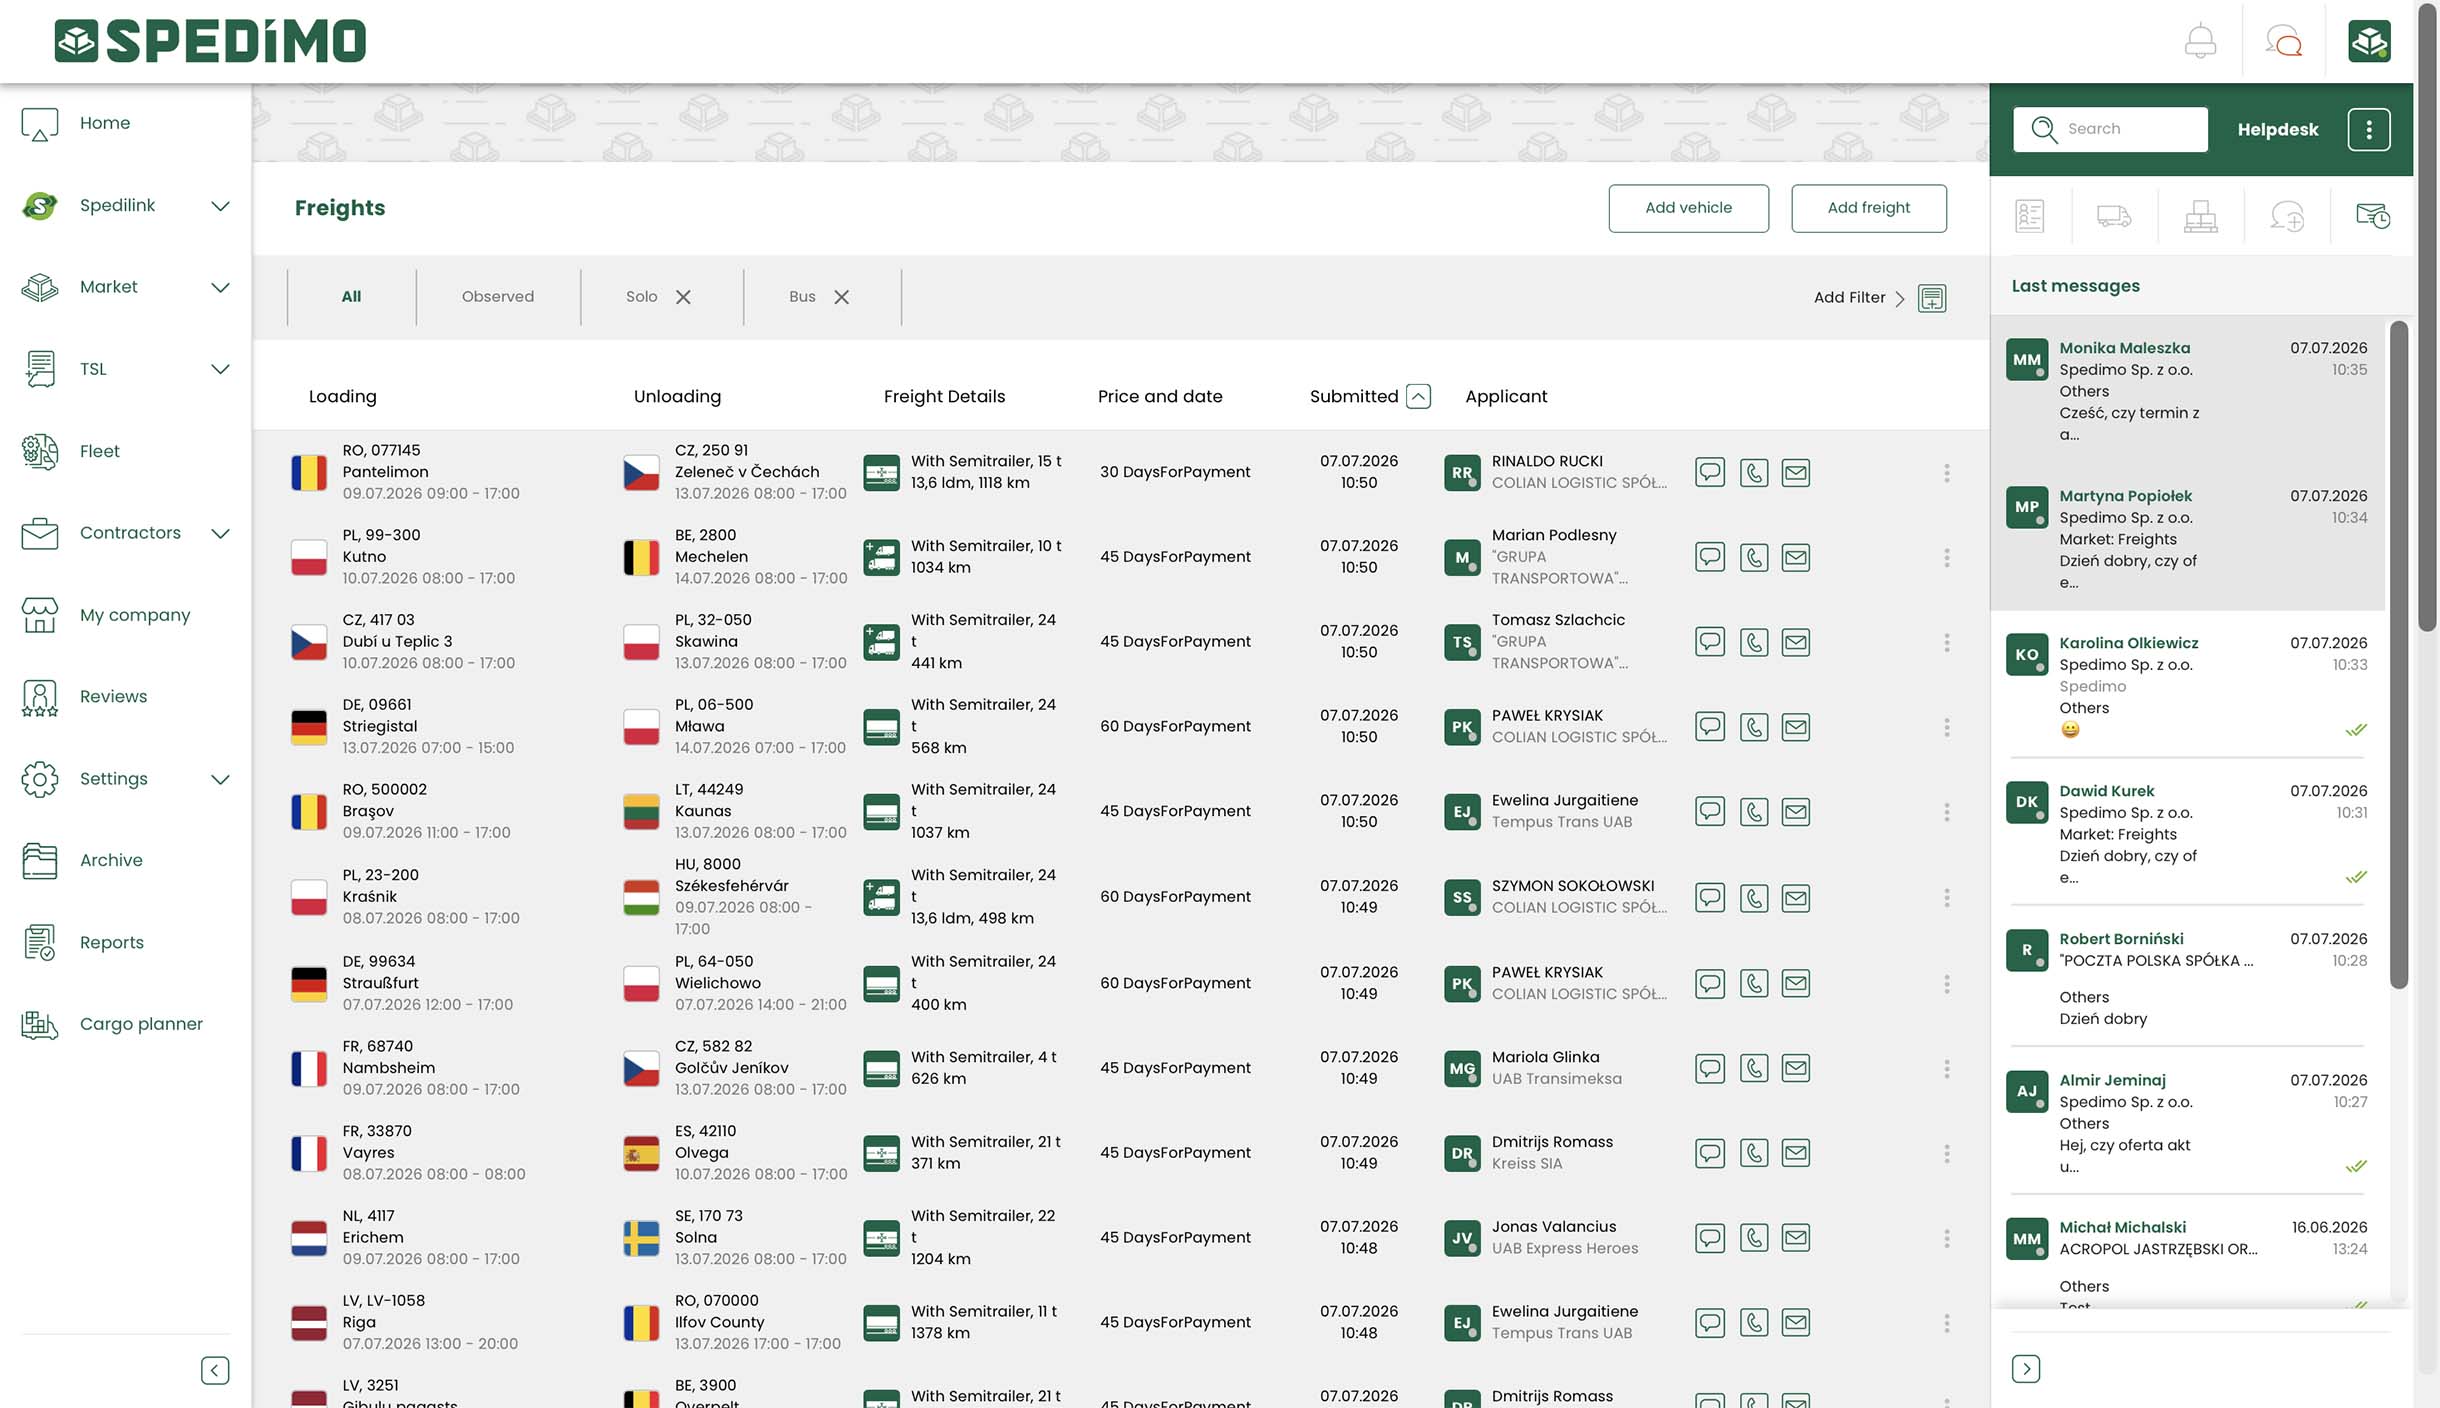Open Reviews in the sidebar
The height and width of the screenshot is (1408, 2440).
point(113,697)
